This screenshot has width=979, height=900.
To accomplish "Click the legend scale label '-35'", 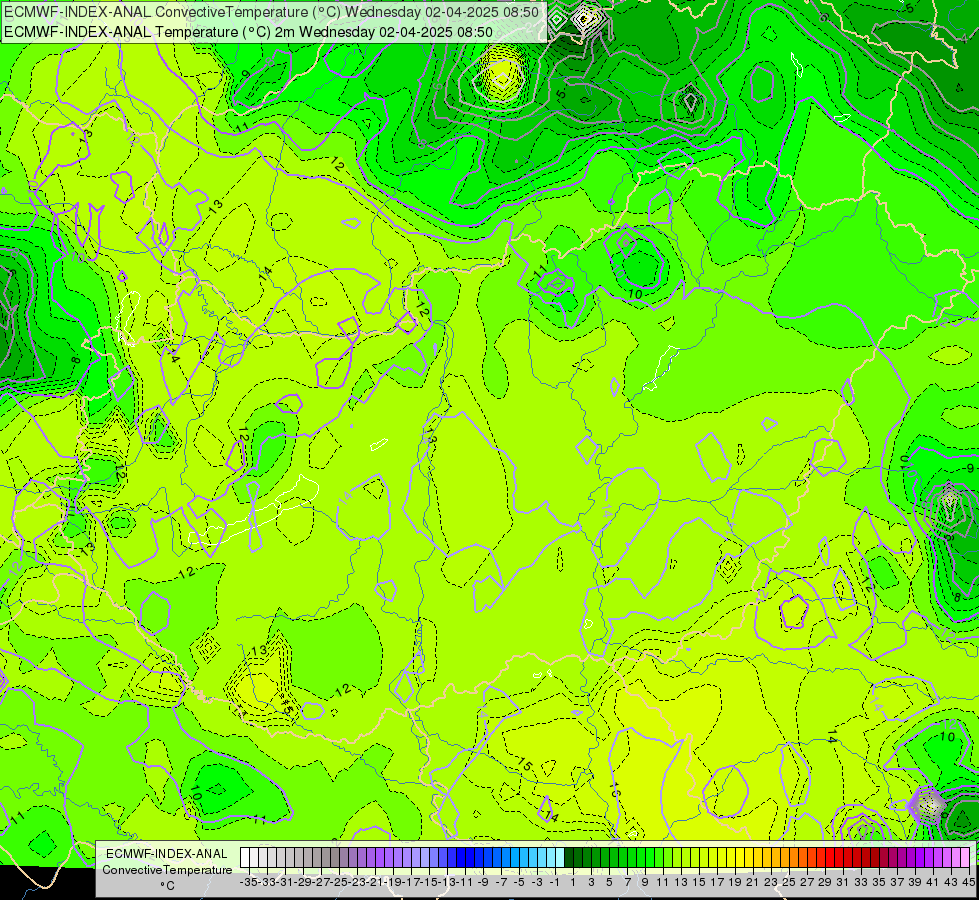I will click(248, 882).
